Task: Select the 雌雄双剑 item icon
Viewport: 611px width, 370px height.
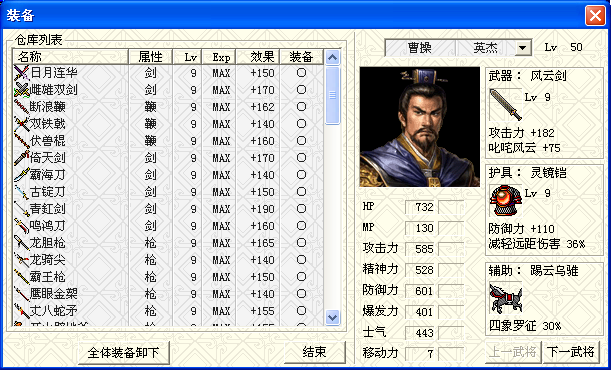Action: pos(21,90)
